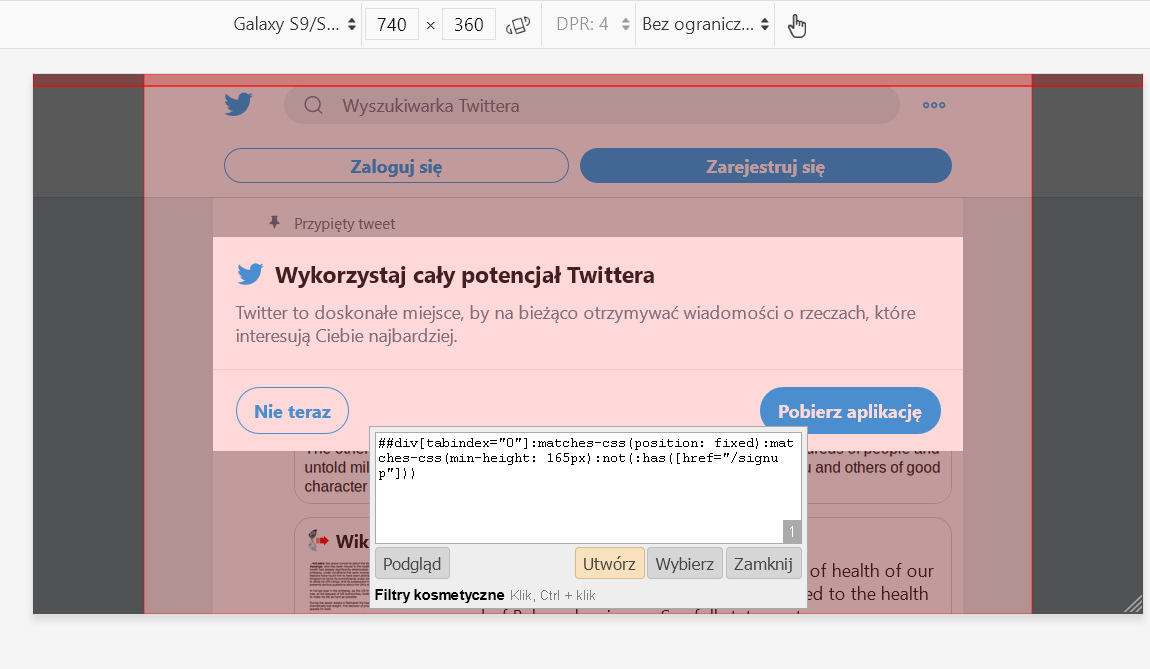Click the Zaloguj się button
The height and width of the screenshot is (669, 1150).
(x=396, y=166)
